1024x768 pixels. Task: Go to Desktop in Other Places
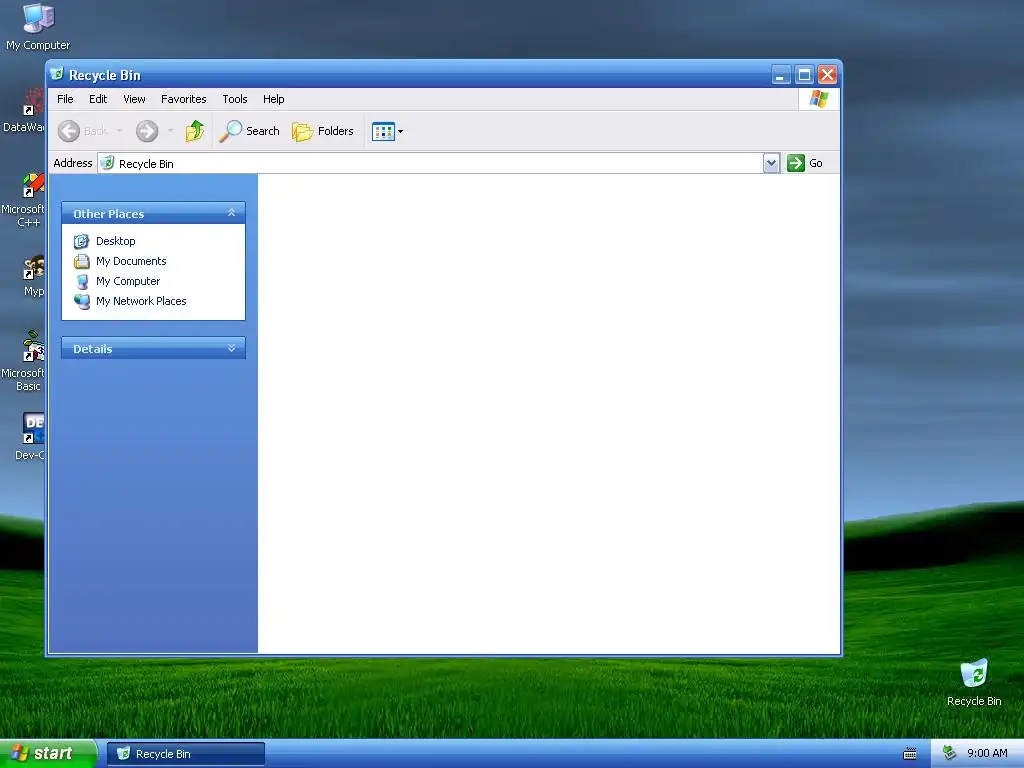(x=116, y=241)
